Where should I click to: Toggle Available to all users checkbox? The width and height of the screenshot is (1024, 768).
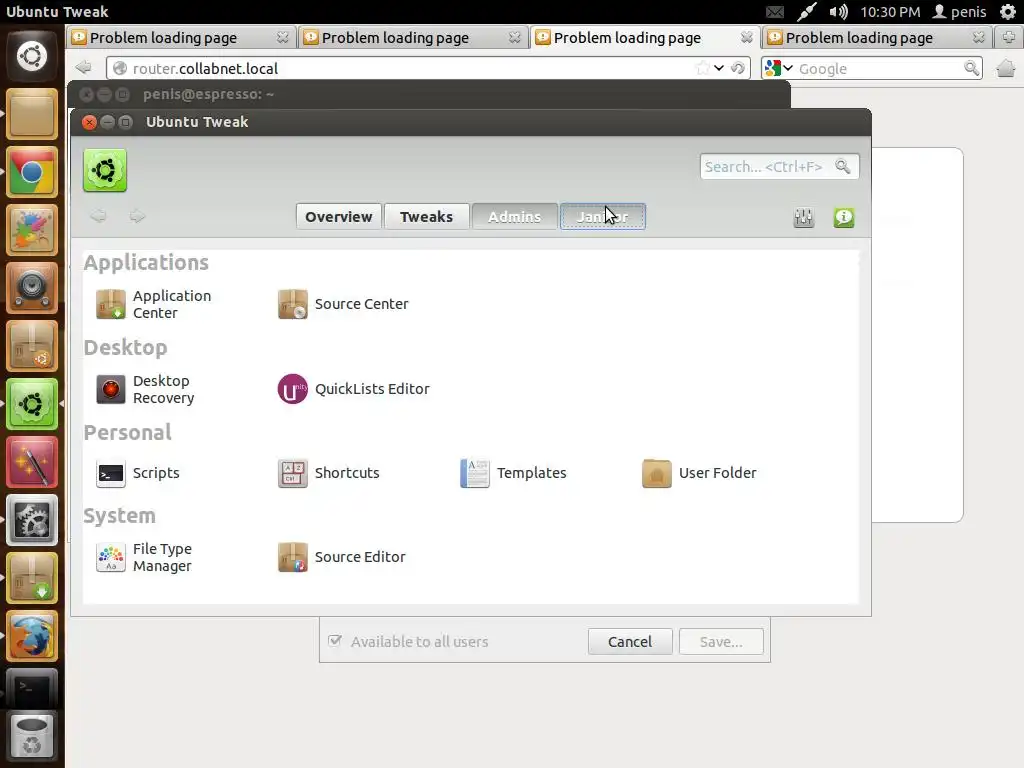point(335,641)
